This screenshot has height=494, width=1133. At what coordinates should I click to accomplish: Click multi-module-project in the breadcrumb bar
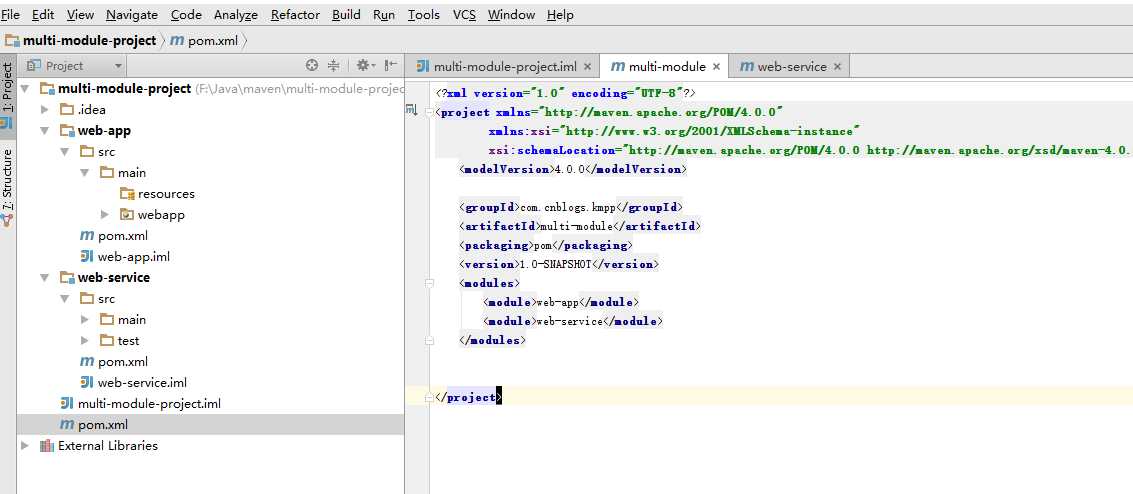click(90, 40)
